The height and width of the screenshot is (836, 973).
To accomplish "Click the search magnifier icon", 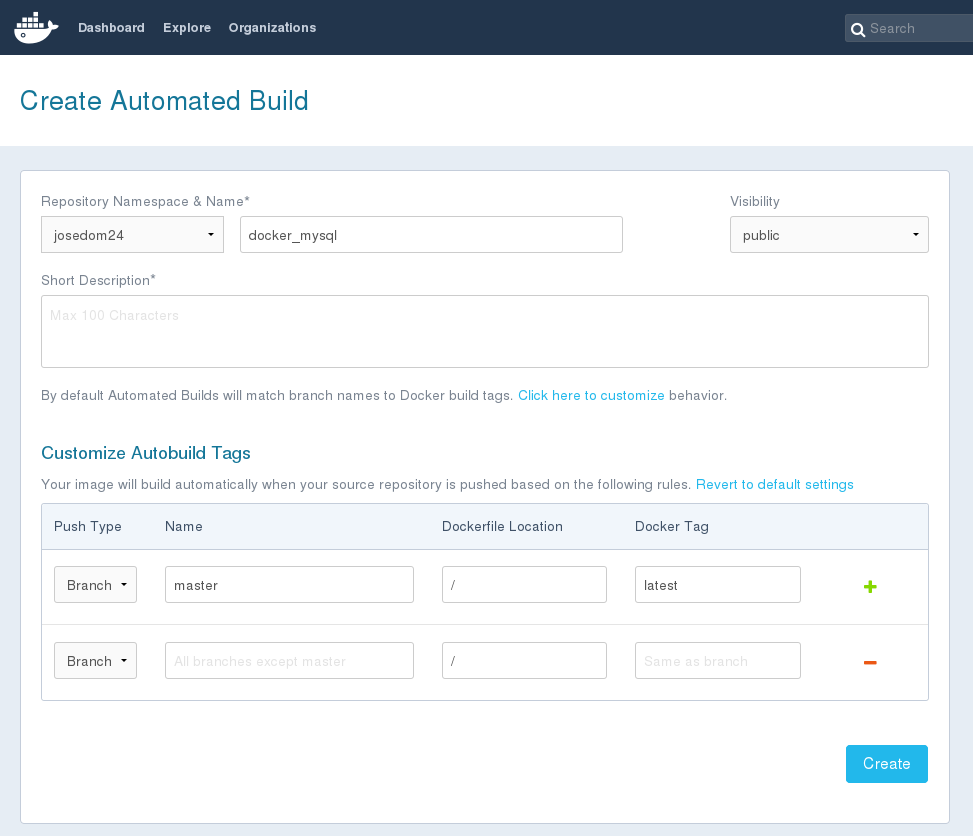I will click(857, 29).
